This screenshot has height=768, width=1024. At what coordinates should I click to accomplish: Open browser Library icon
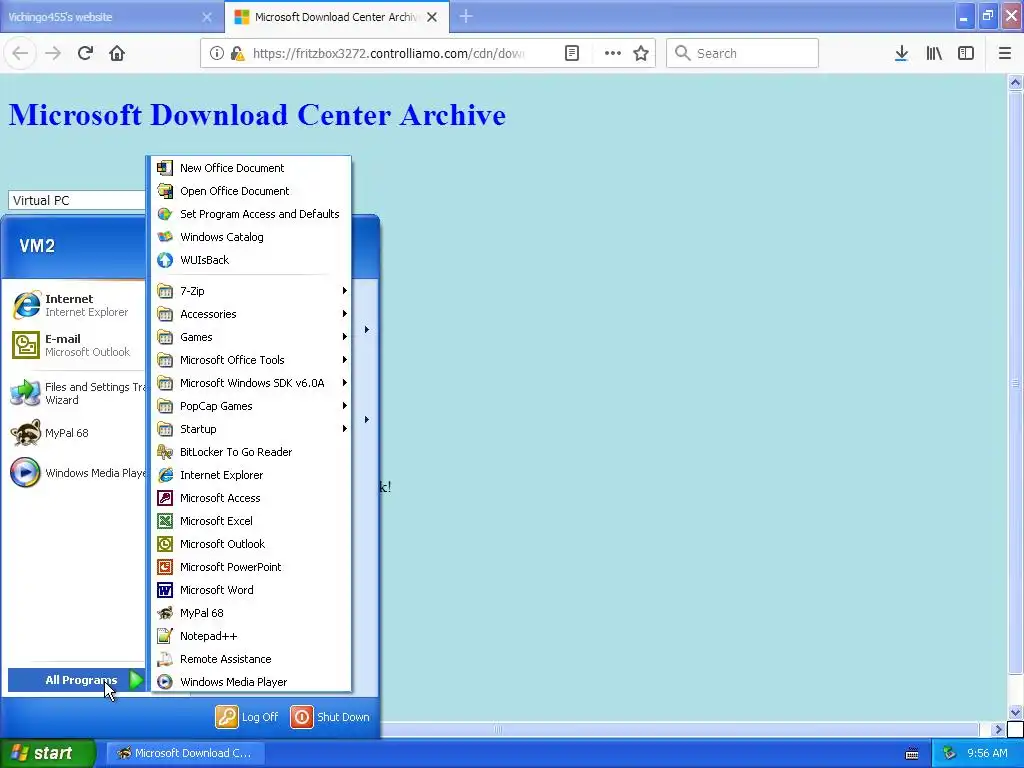coord(934,53)
